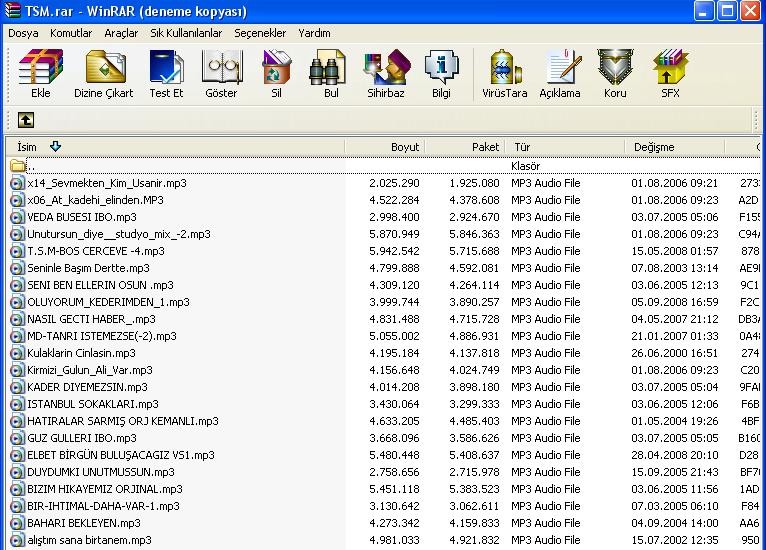Open the parent folder '..' entry

coord(30,166)
